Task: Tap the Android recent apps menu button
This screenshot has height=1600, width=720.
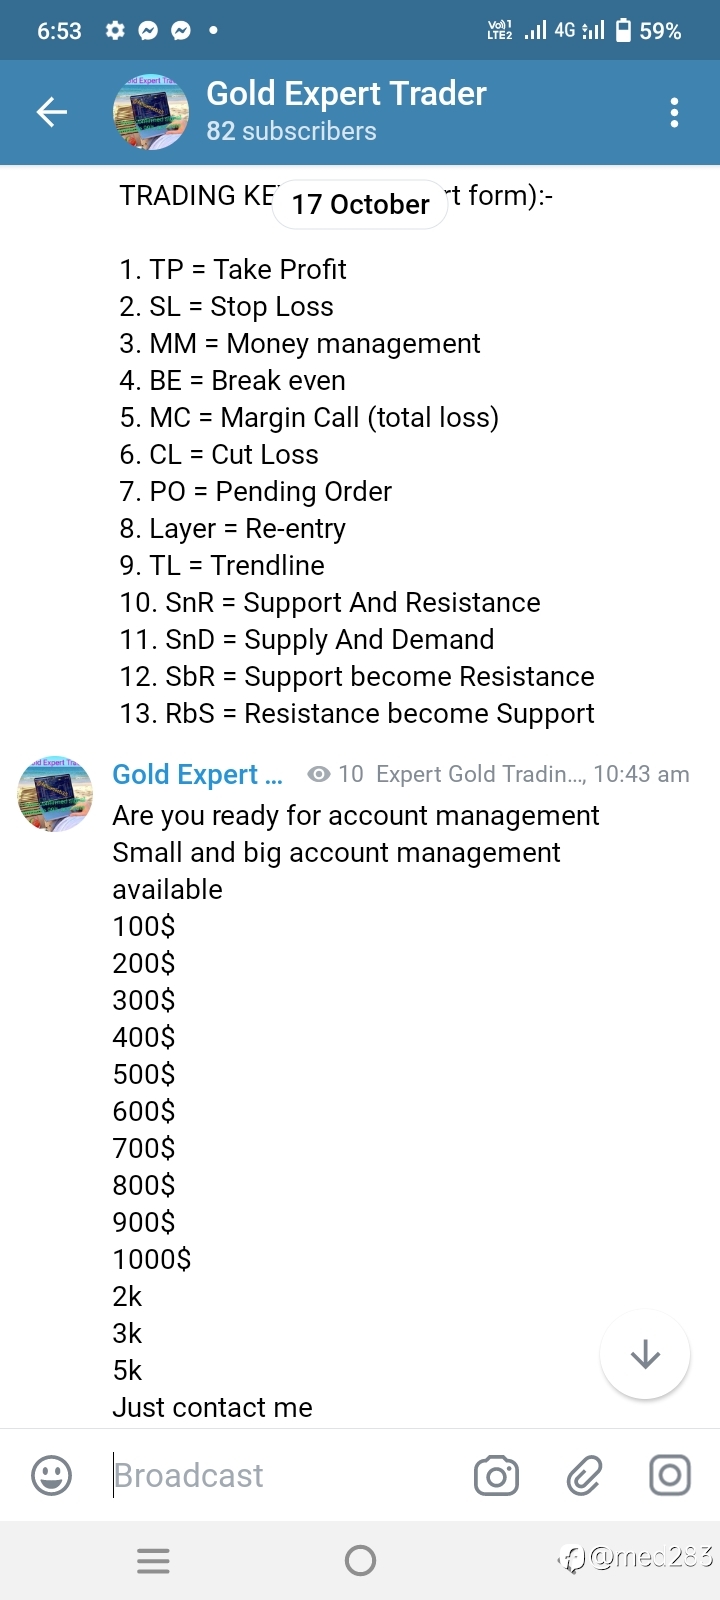Action: tap(153, 1560)
